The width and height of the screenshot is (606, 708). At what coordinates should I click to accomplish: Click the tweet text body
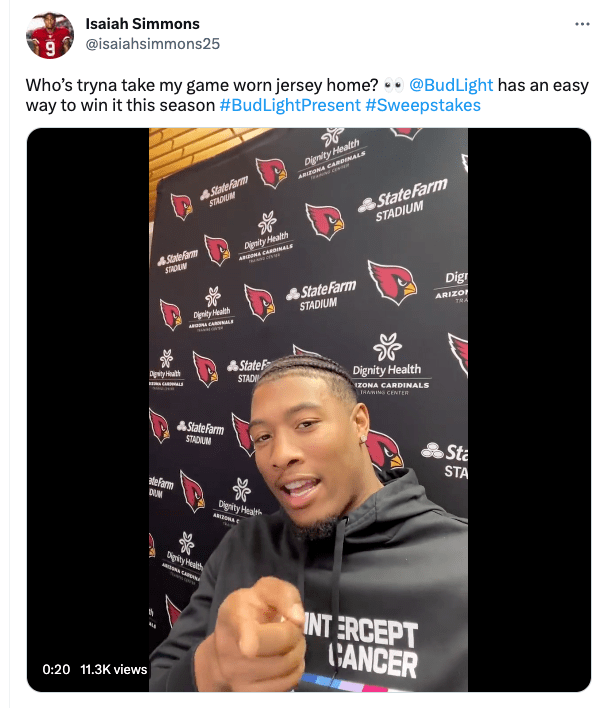tap(307, 95)
